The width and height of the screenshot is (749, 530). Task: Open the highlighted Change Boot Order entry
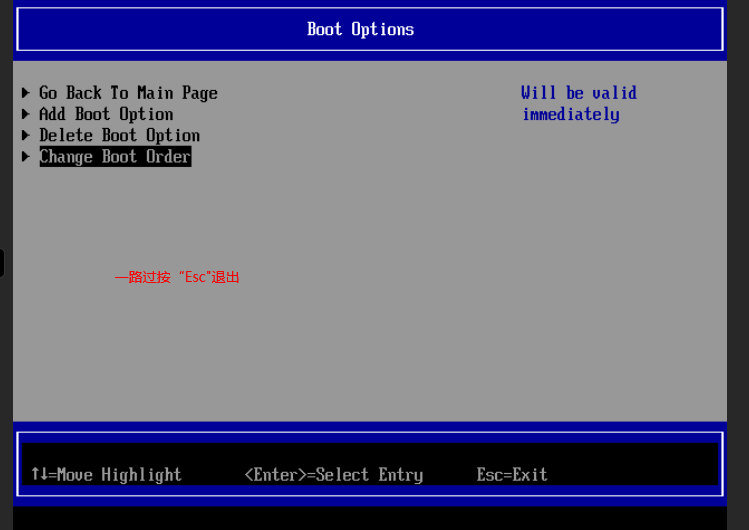coord(115,157)
